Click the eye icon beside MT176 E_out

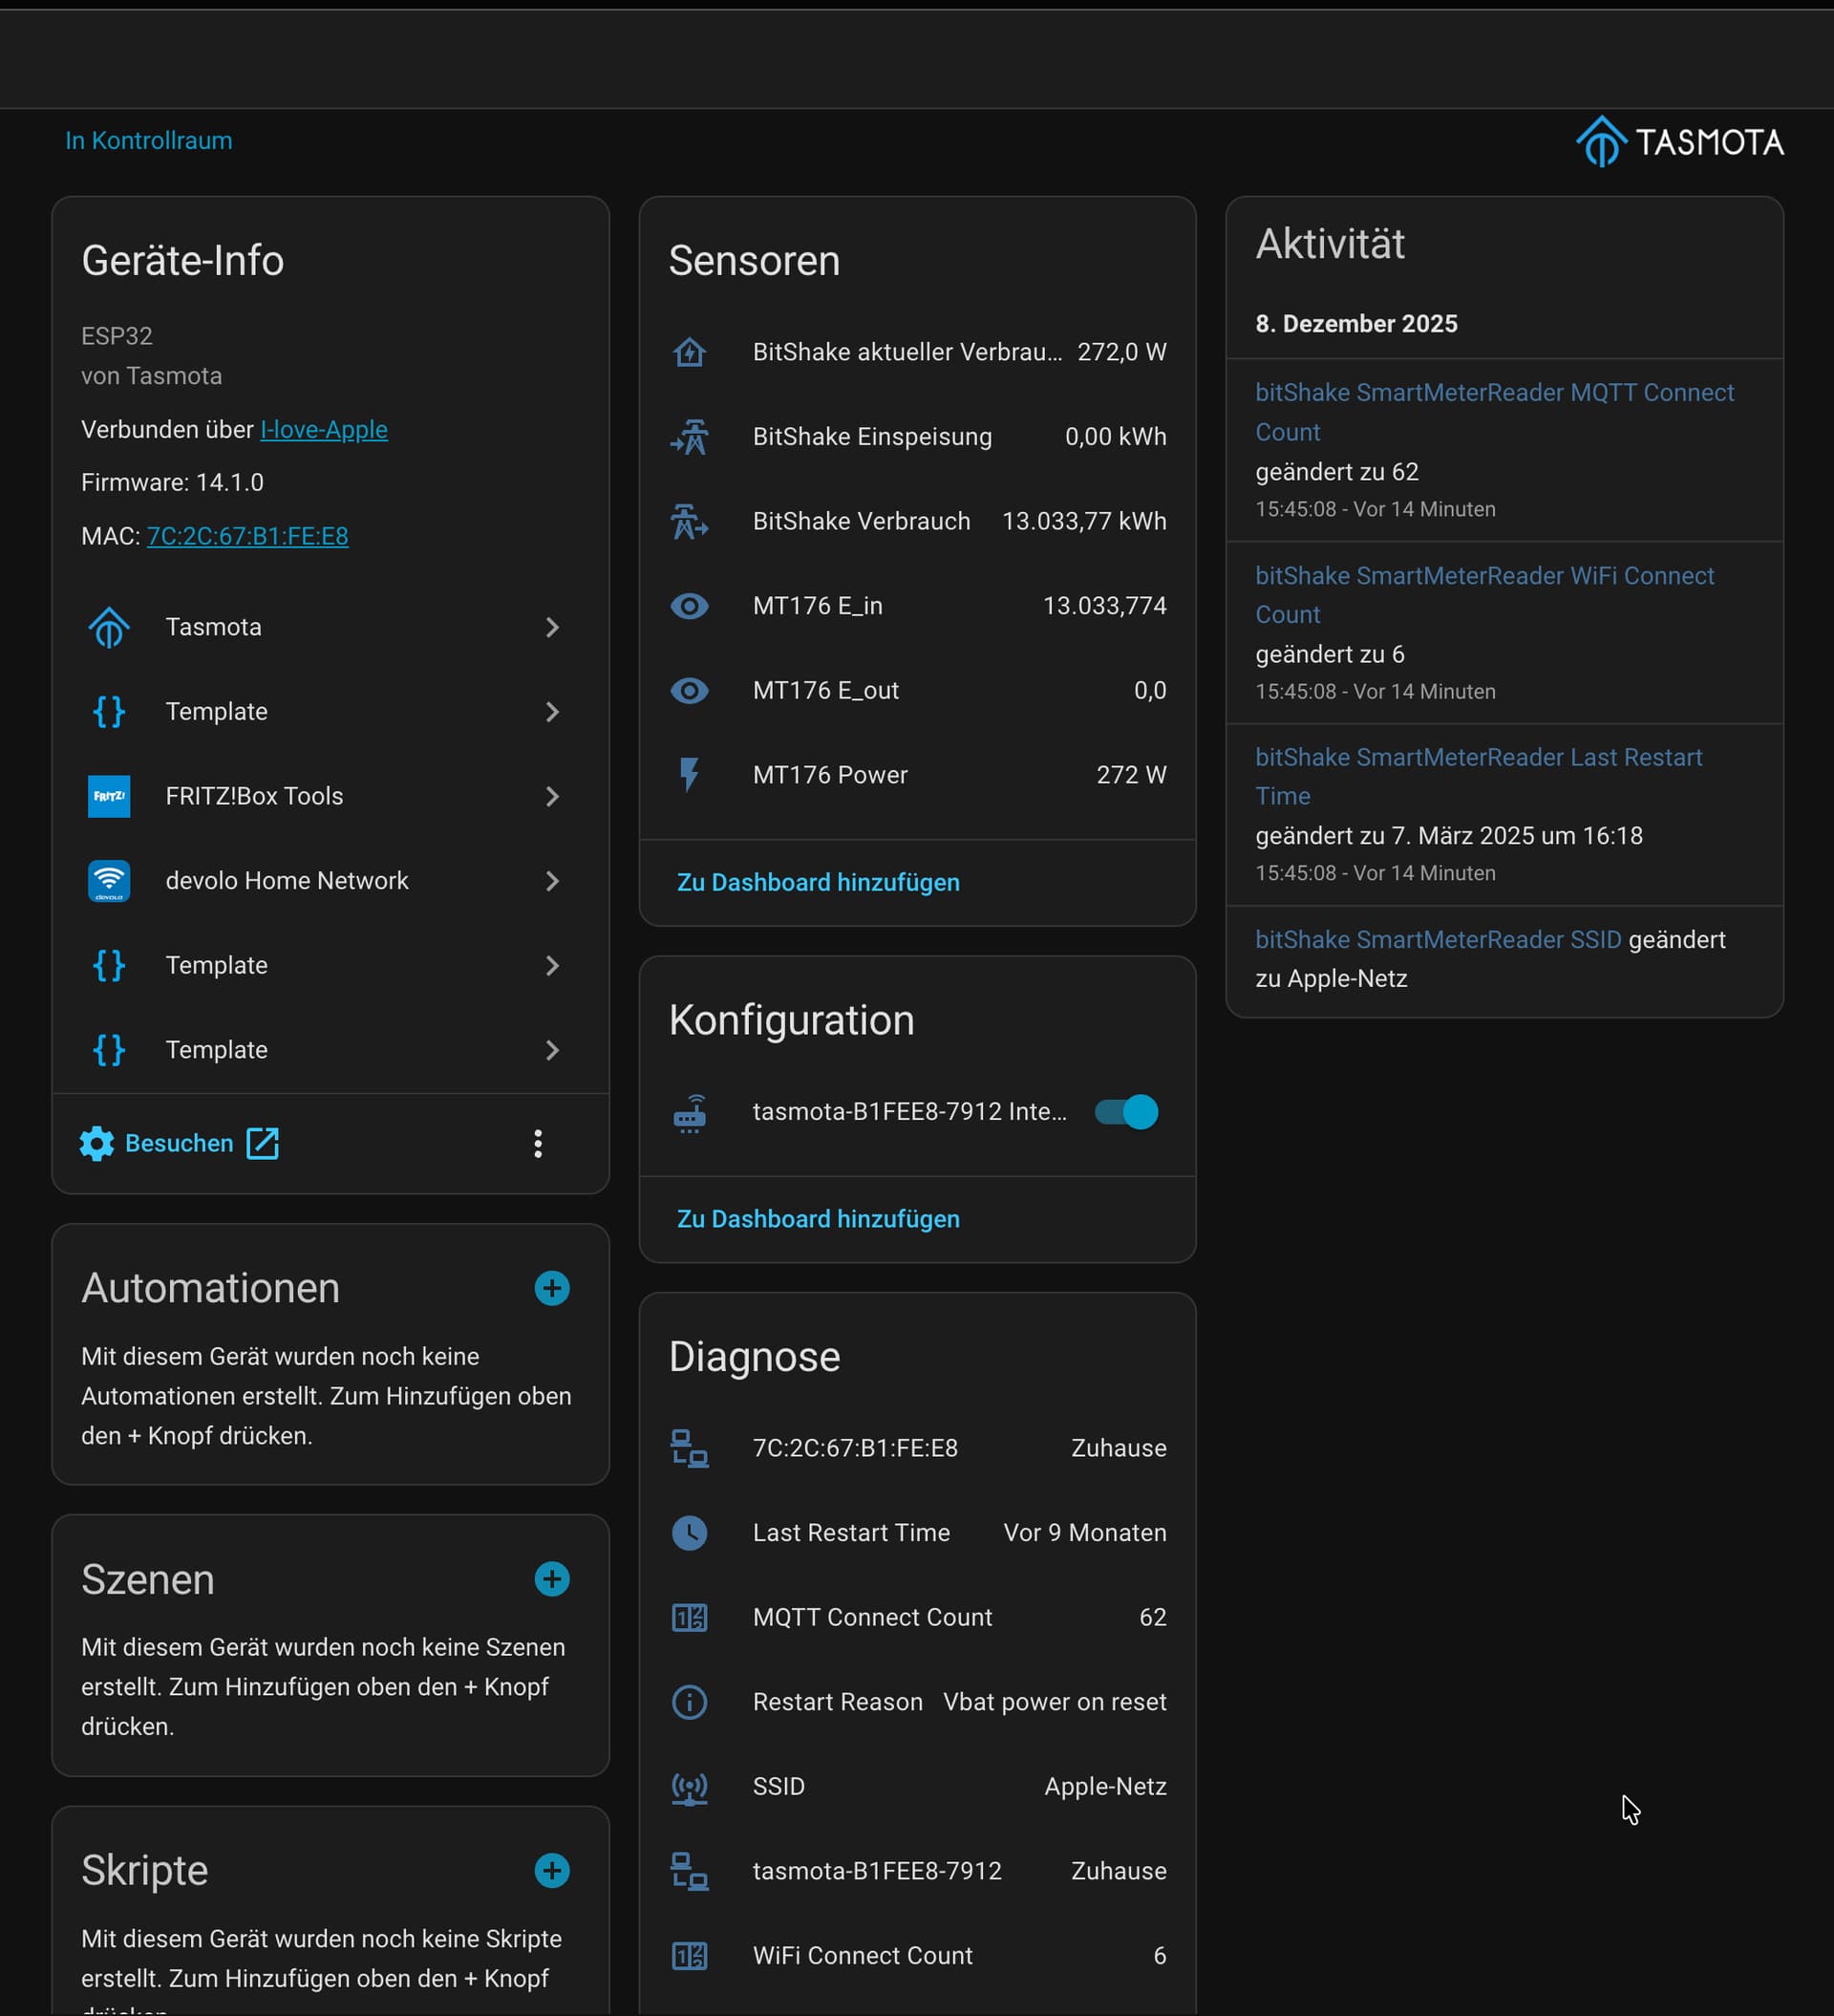coord(689,691)
